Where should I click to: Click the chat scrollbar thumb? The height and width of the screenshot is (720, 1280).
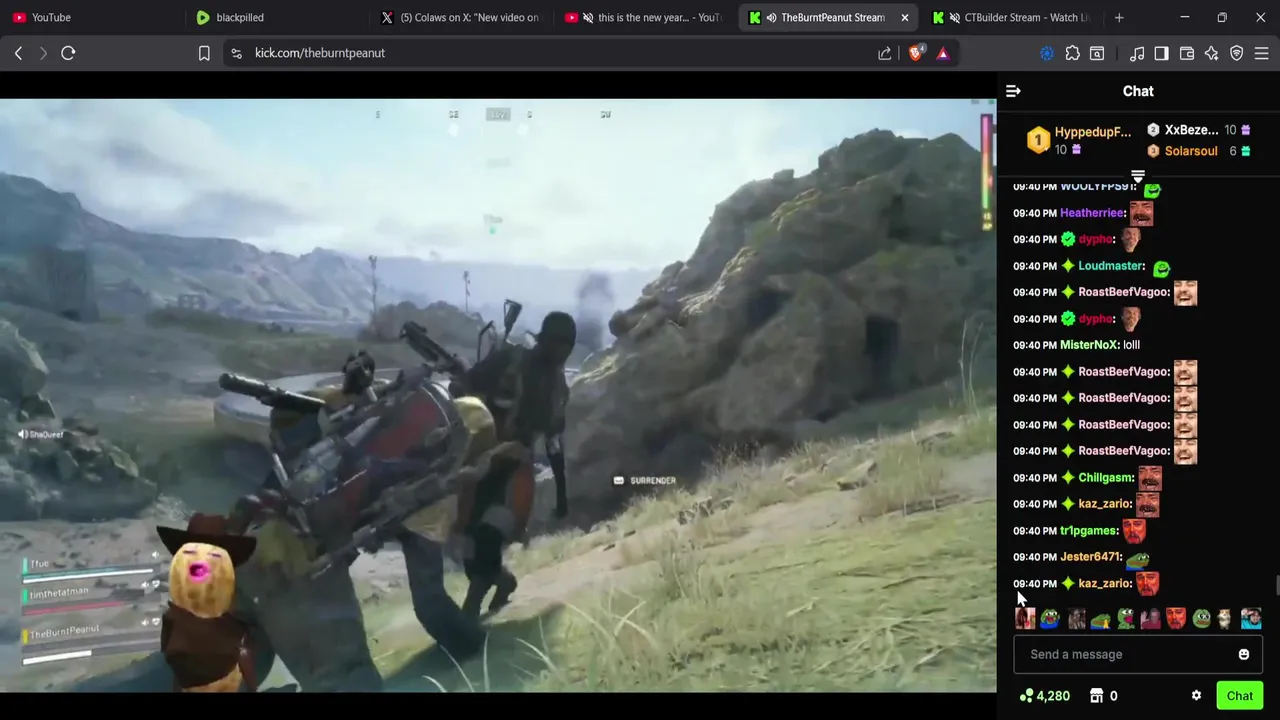tap(1276, 585)
